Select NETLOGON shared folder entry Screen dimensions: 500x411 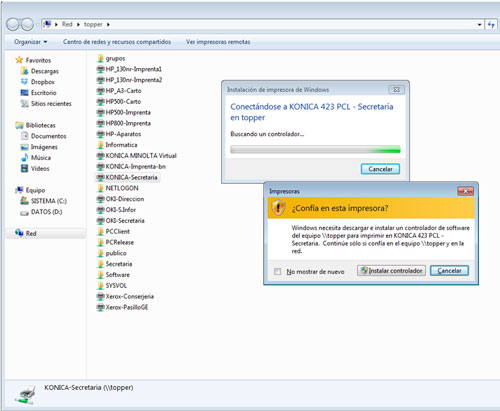[x=118, y=188]
